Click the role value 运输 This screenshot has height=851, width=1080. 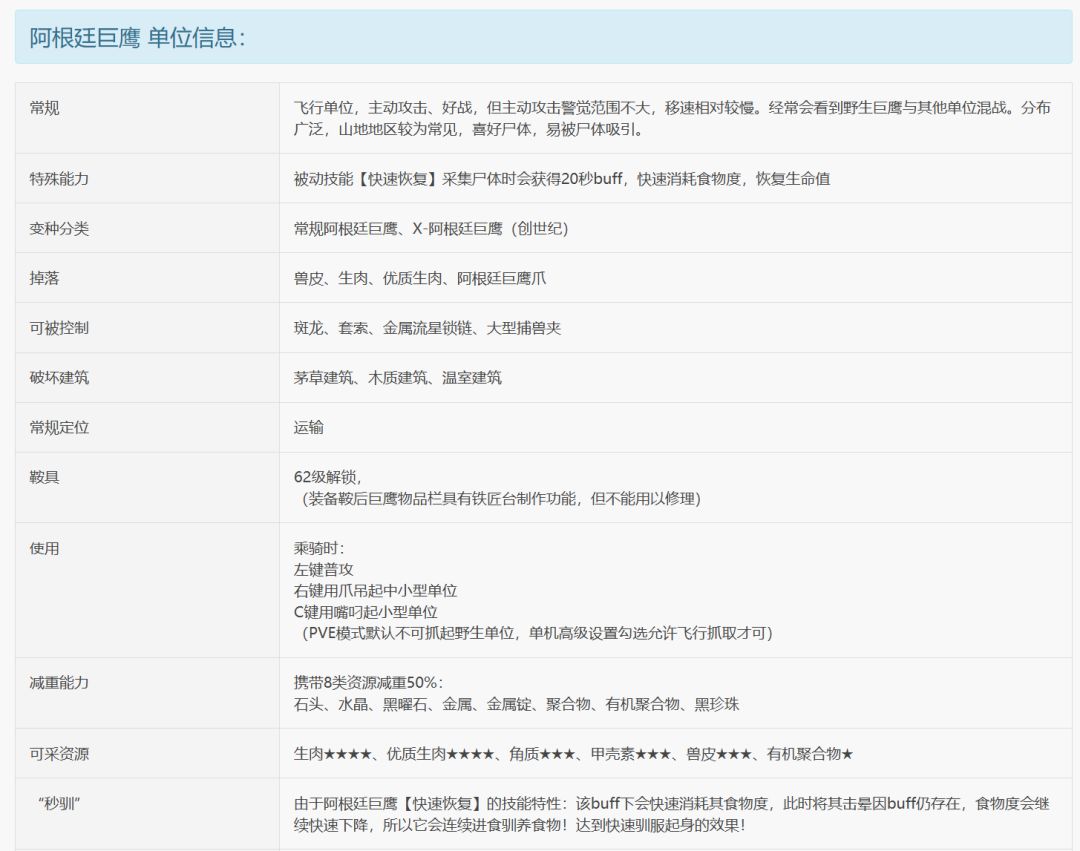coord(309,428)
